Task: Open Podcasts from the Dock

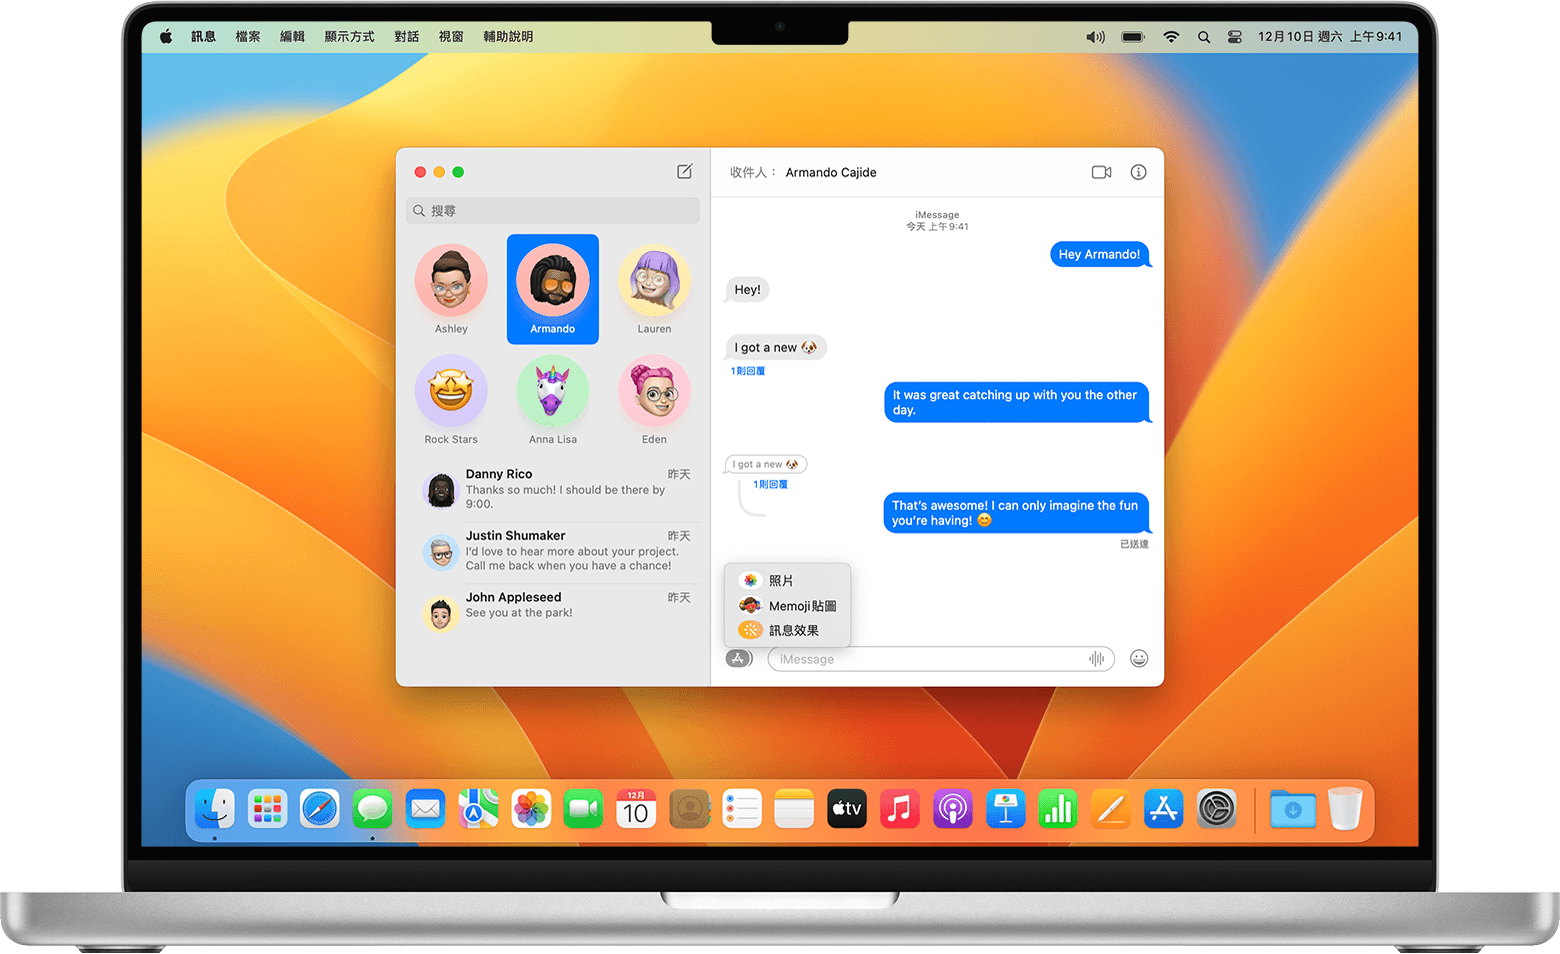Action: [952, 808]
